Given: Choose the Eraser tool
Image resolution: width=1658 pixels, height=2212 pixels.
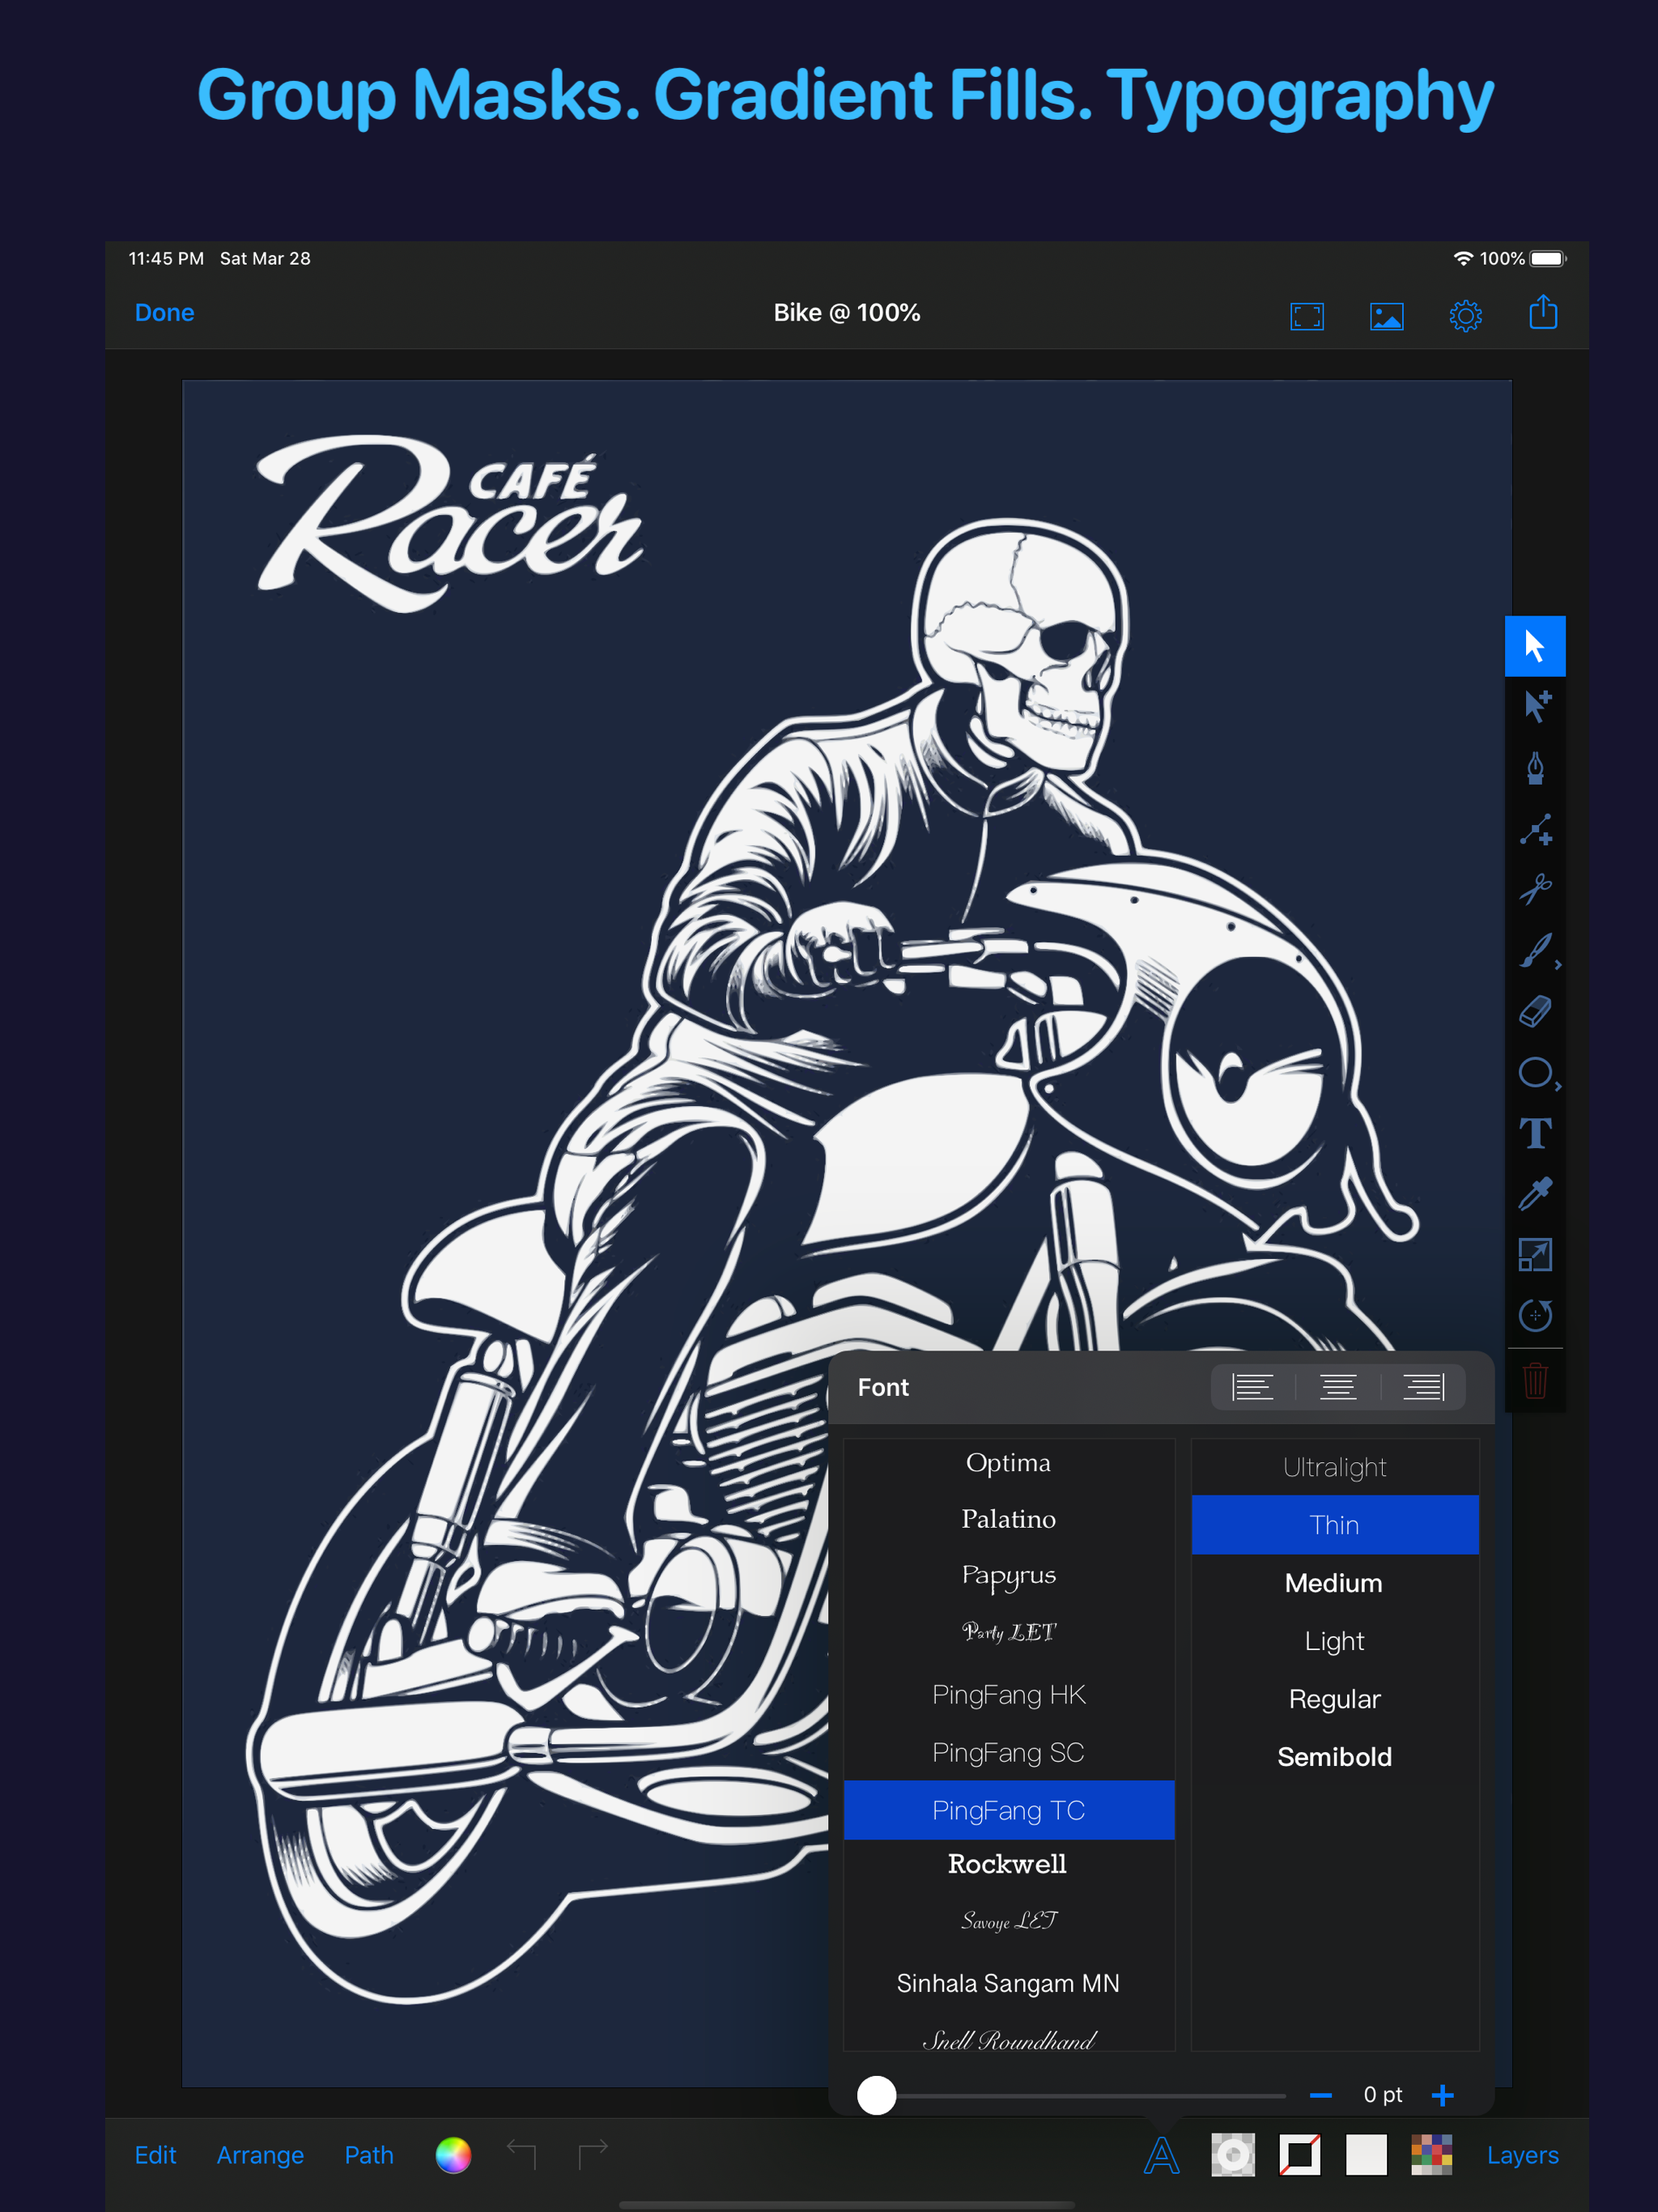Looking at the screenshot, I should (1535, 1011).
